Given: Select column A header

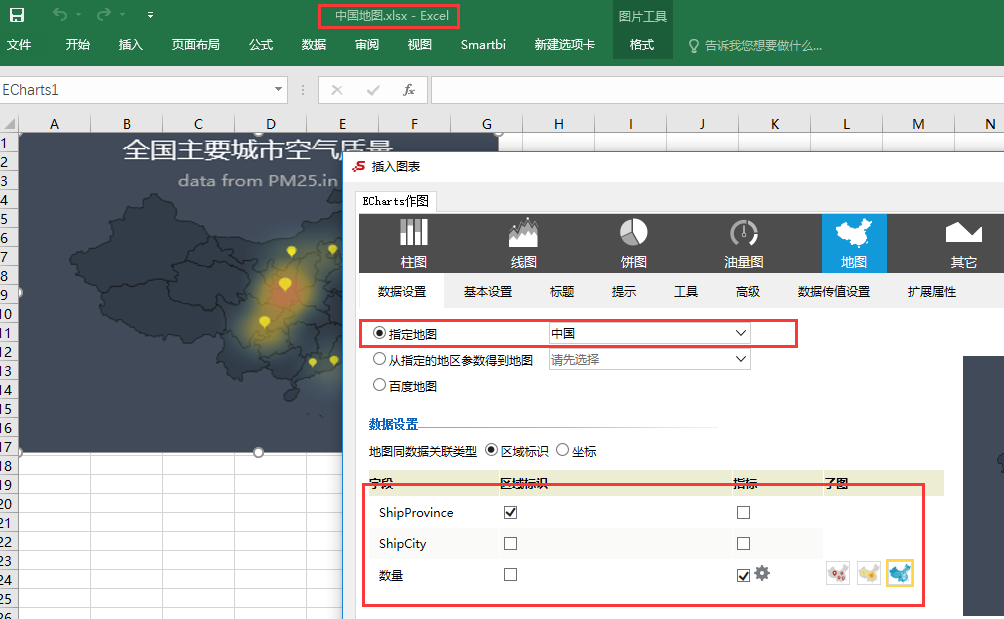Looking at the screenshot, I should click(54, 124).
